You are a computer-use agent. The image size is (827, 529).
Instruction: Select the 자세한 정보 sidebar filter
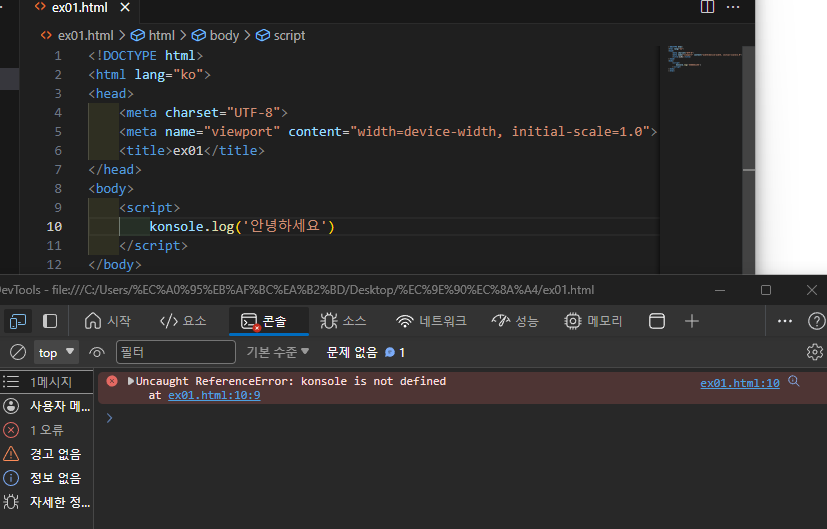point(46,502)
